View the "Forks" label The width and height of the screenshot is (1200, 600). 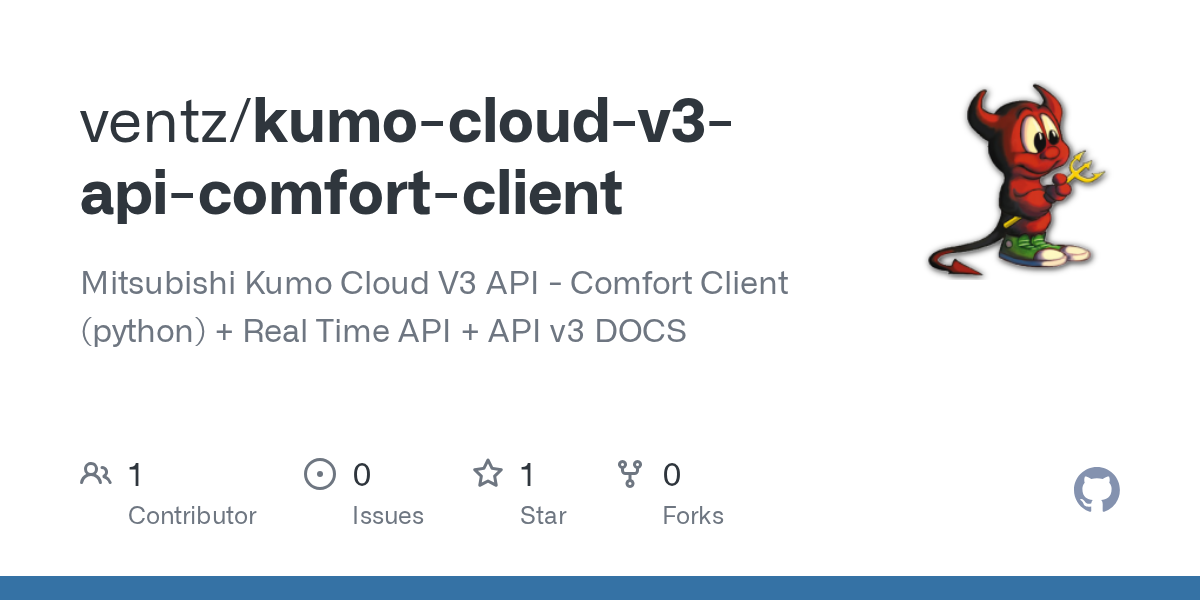(693, 516)
